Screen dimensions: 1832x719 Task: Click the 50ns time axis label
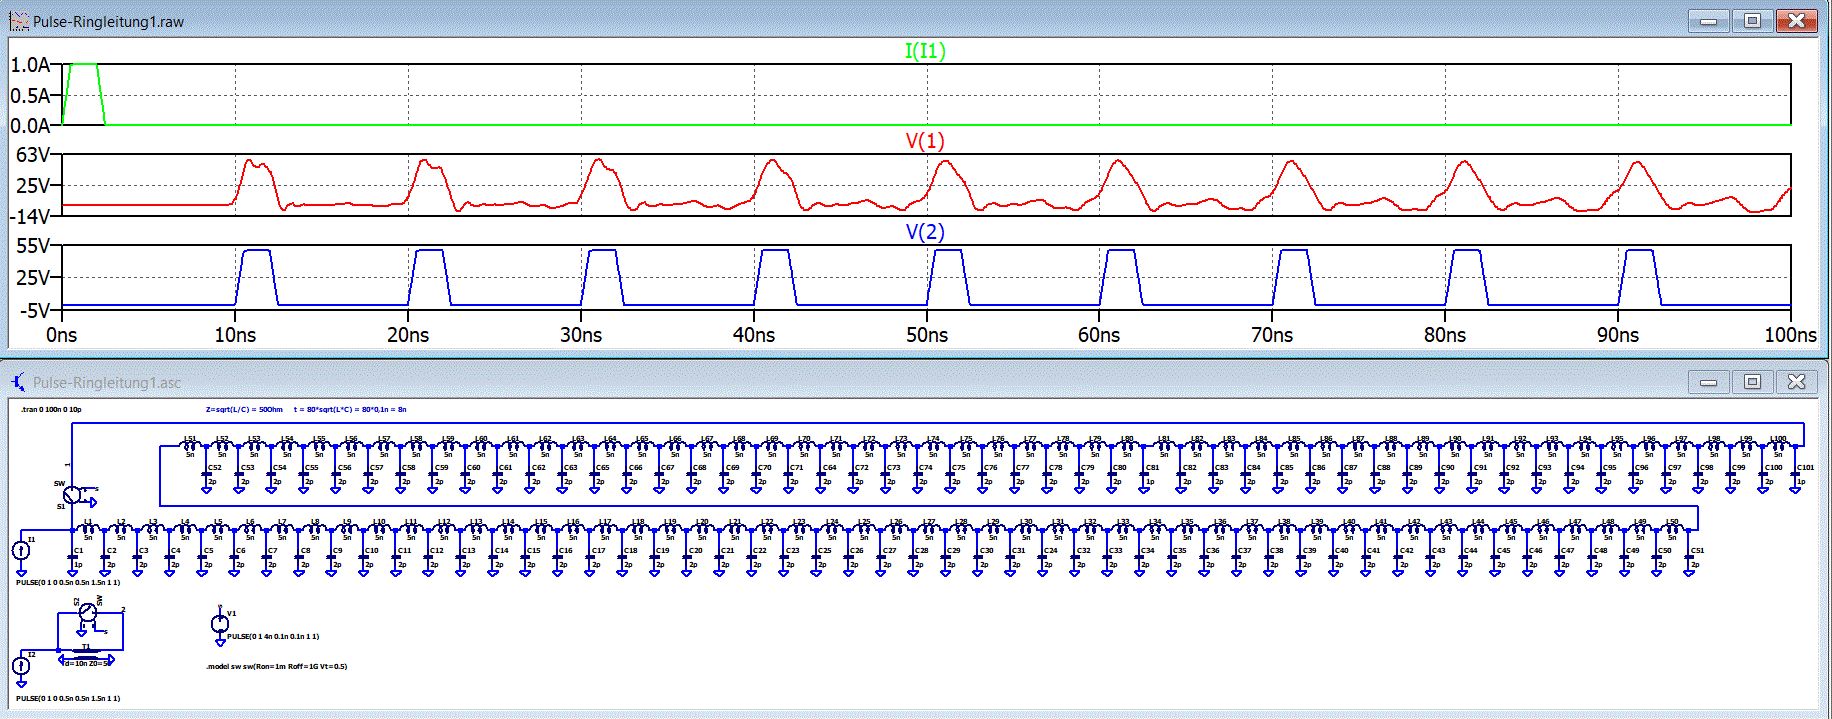click(926, 335)
